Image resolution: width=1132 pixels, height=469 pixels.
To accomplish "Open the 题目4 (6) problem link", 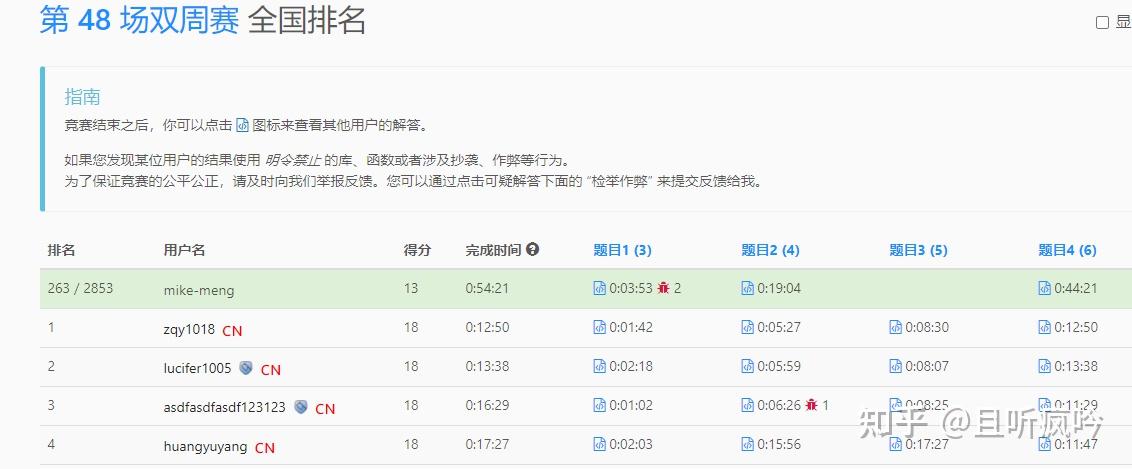I will click(1067, 250).
